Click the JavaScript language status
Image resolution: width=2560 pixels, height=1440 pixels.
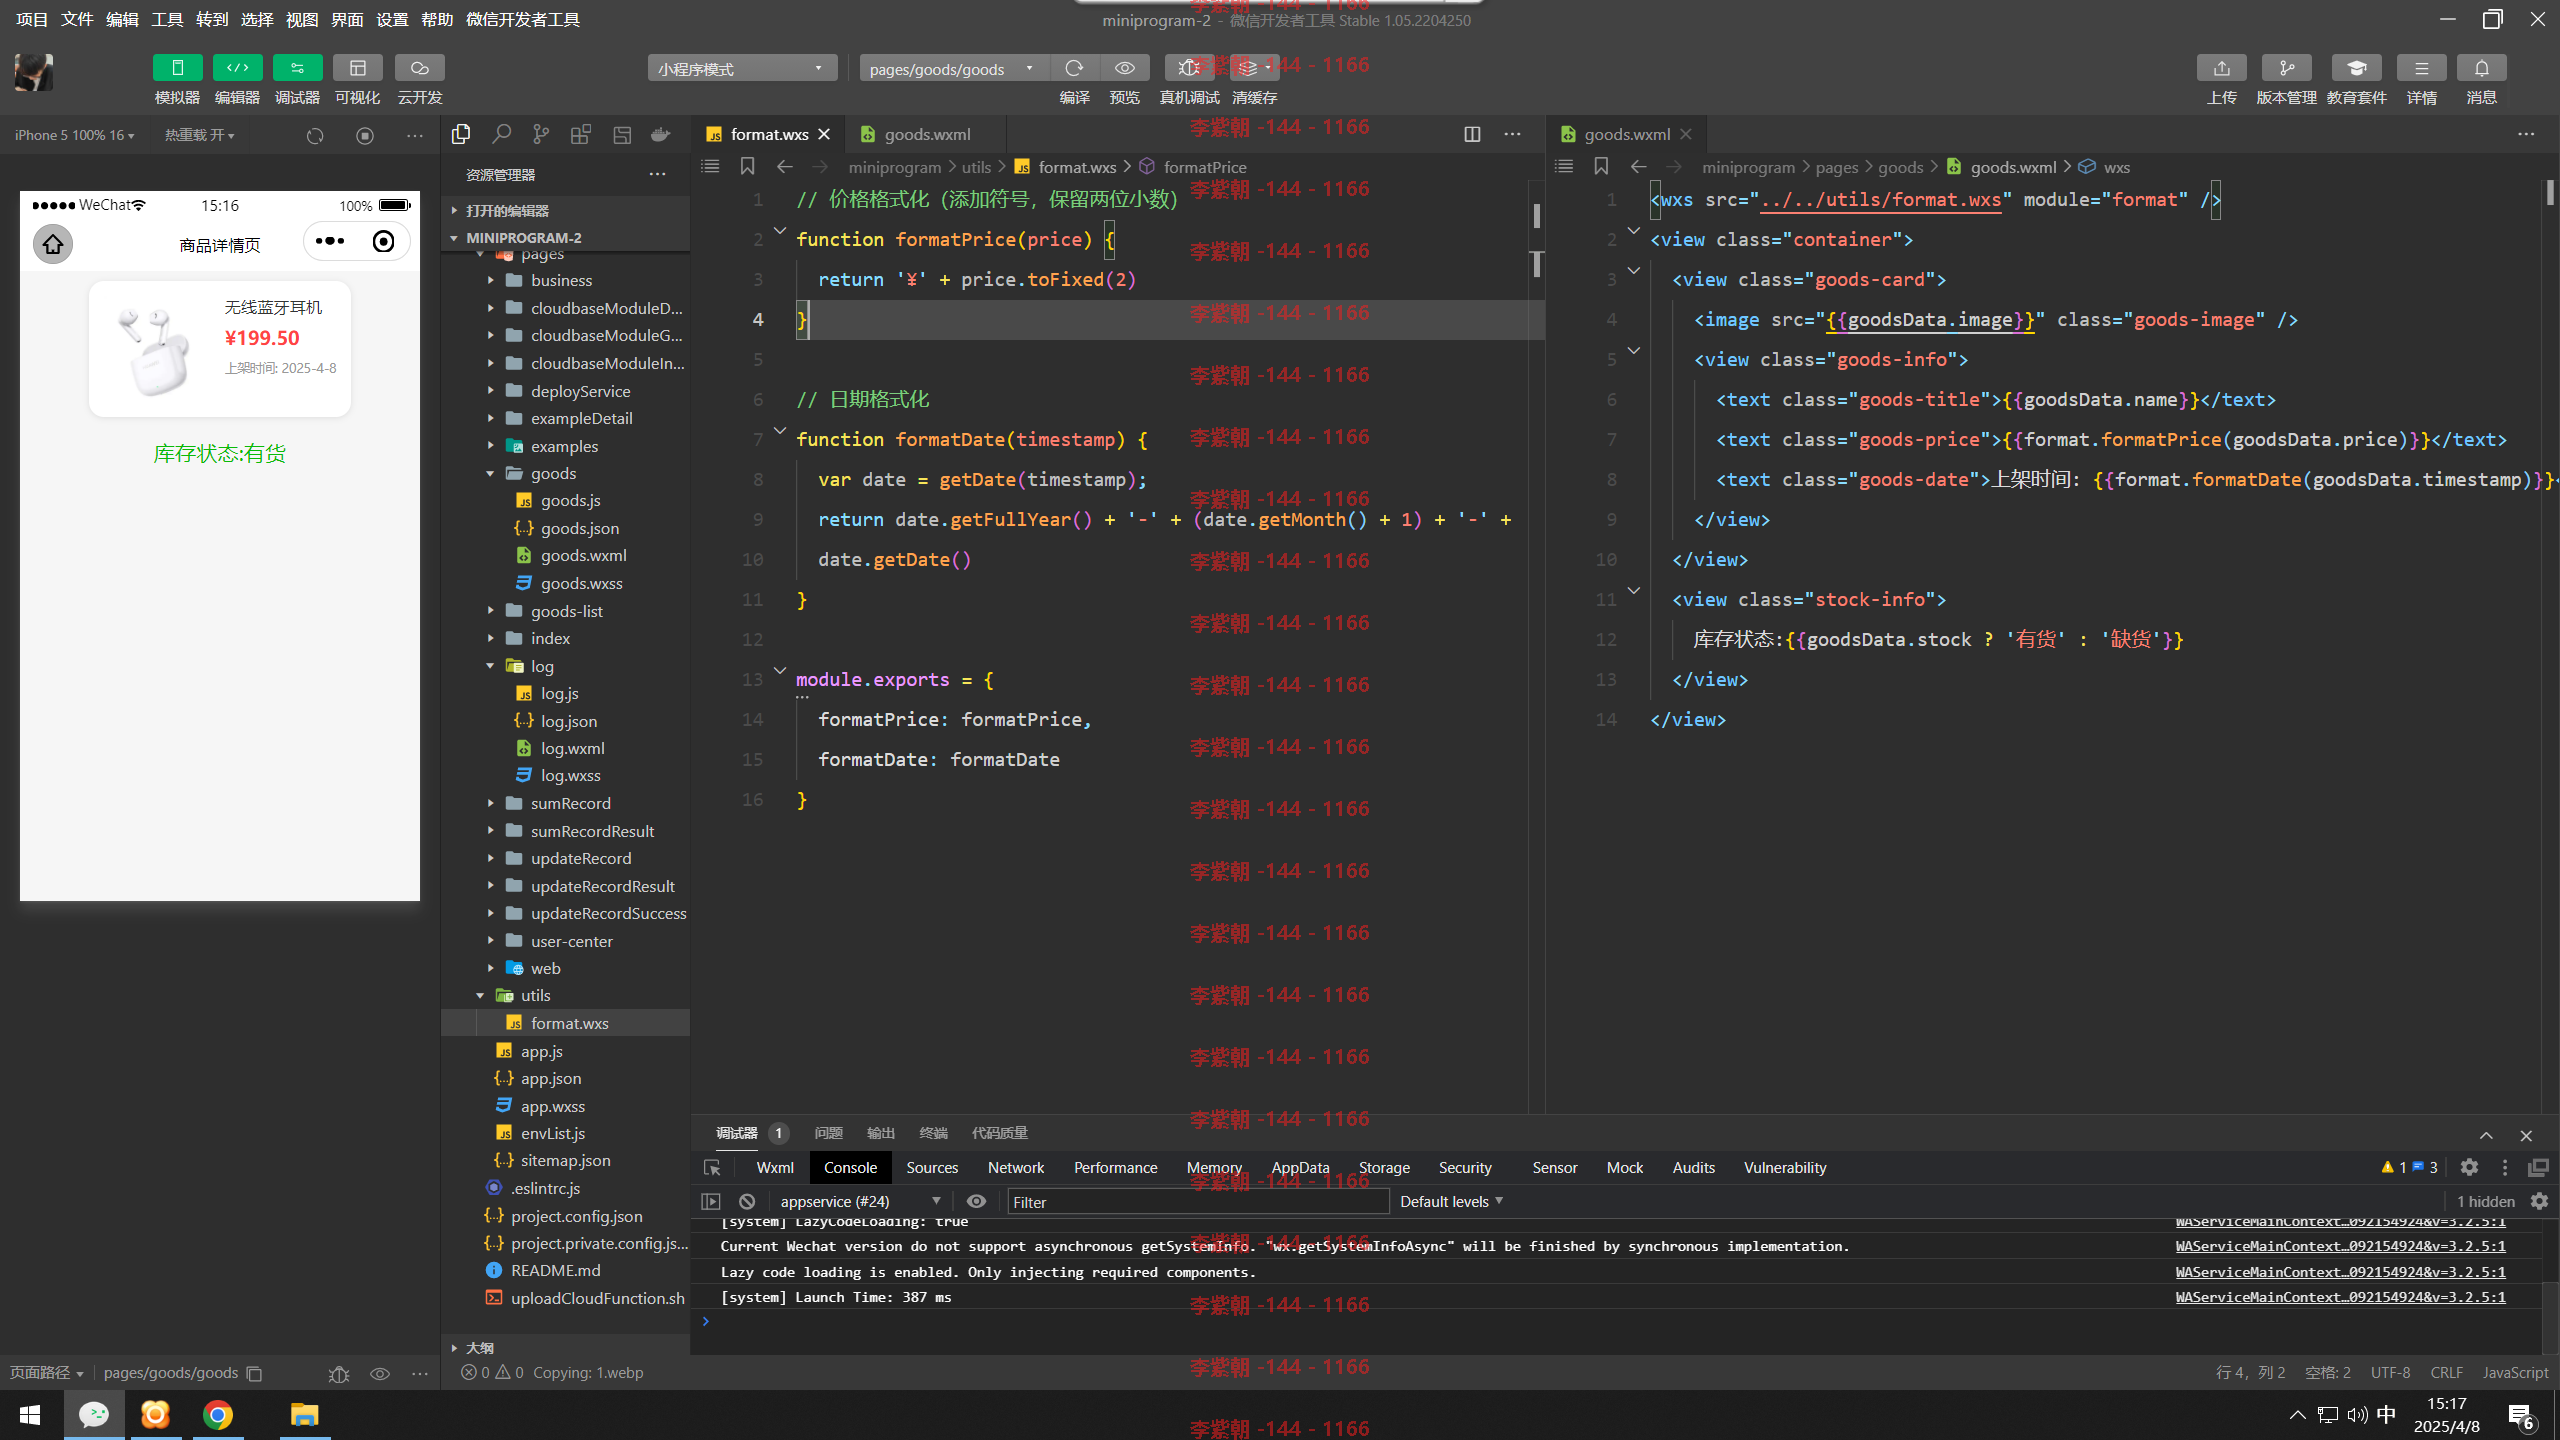(2515, 1372)
